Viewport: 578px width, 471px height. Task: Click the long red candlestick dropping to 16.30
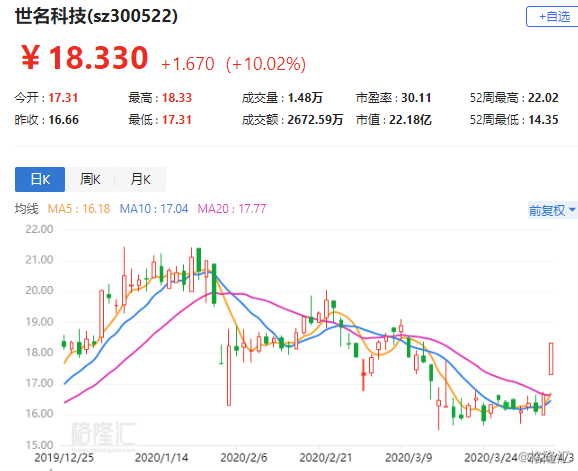point(229,374)
